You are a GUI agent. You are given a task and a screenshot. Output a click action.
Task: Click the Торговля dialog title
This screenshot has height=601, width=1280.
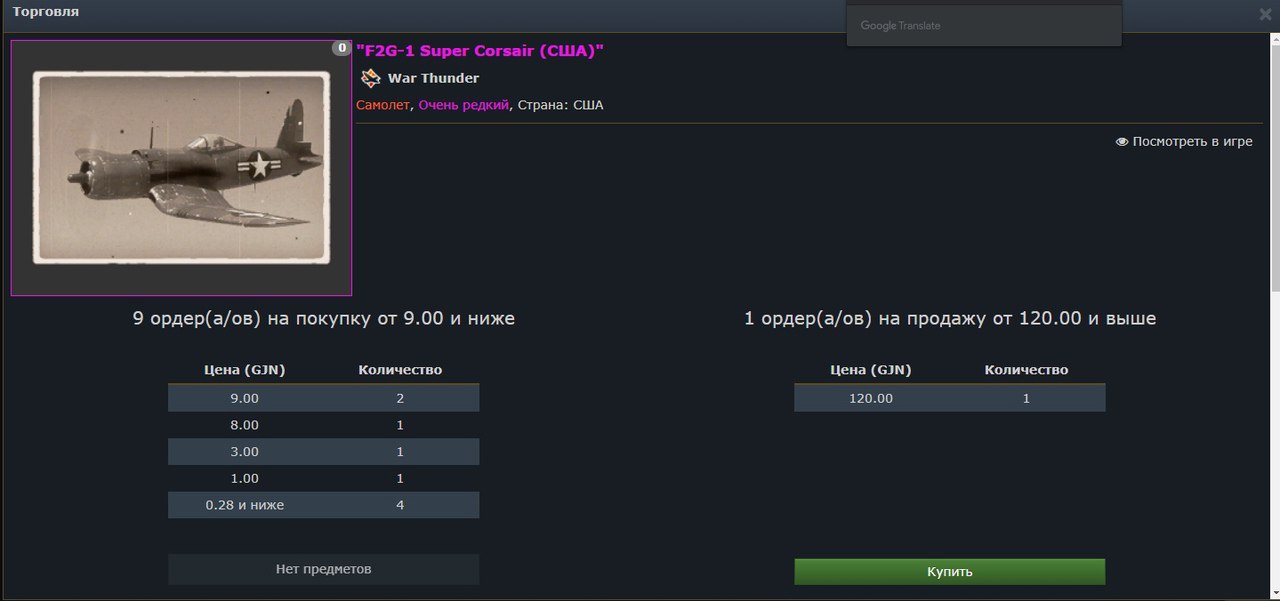point(46,12)
